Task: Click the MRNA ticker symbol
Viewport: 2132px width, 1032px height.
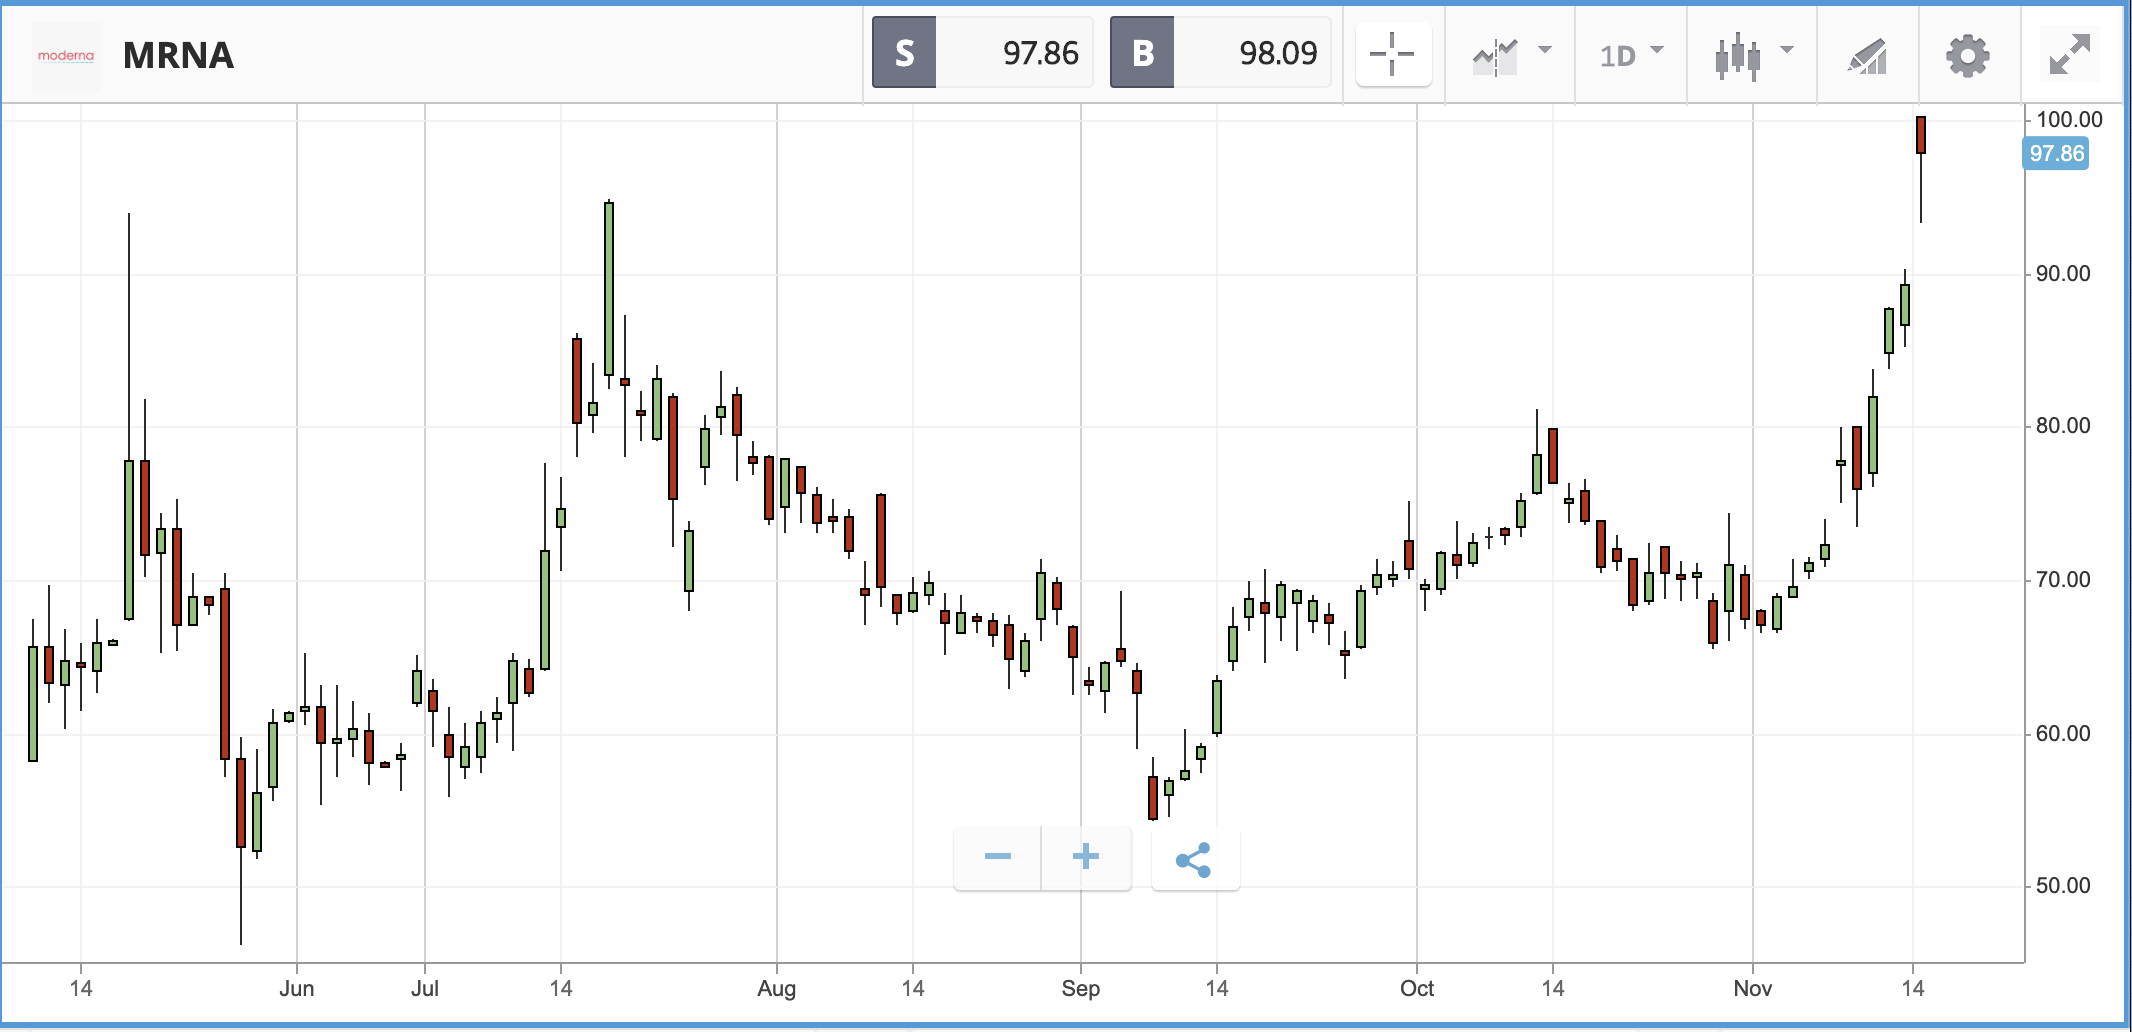Action: (x=178, y=55)
